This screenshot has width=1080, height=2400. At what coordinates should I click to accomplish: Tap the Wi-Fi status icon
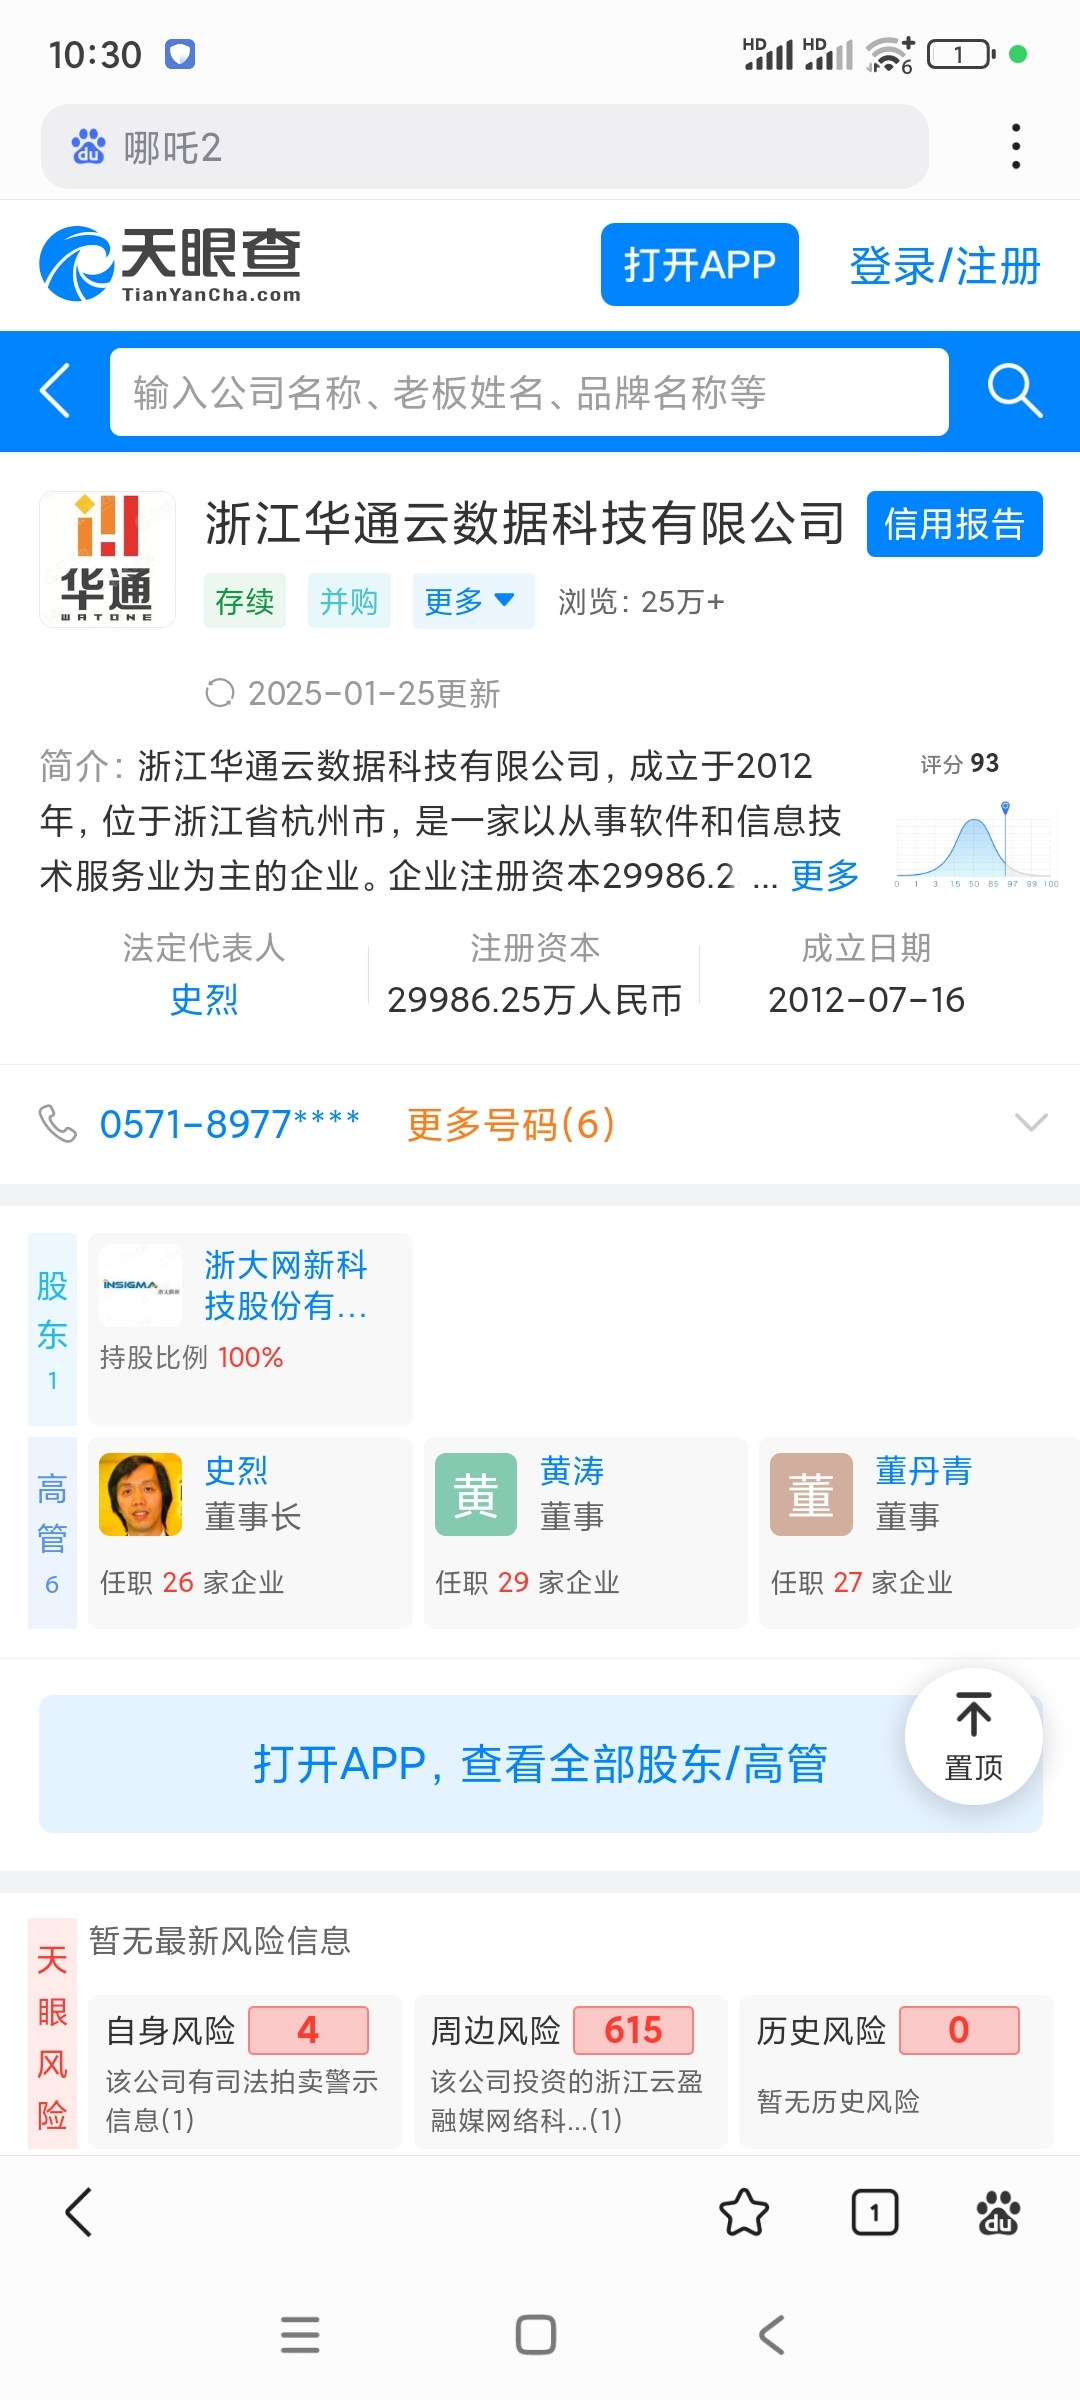888,54
